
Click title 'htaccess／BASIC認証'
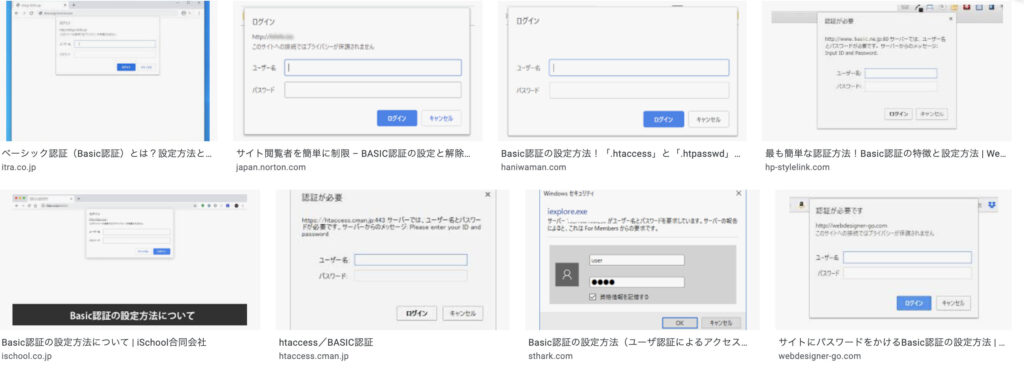click(x=326, y=342)
